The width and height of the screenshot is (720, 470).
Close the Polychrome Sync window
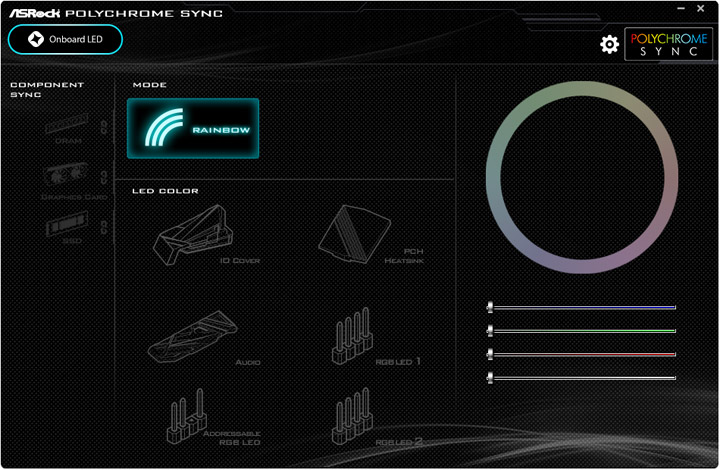click(x=701, y=8)
